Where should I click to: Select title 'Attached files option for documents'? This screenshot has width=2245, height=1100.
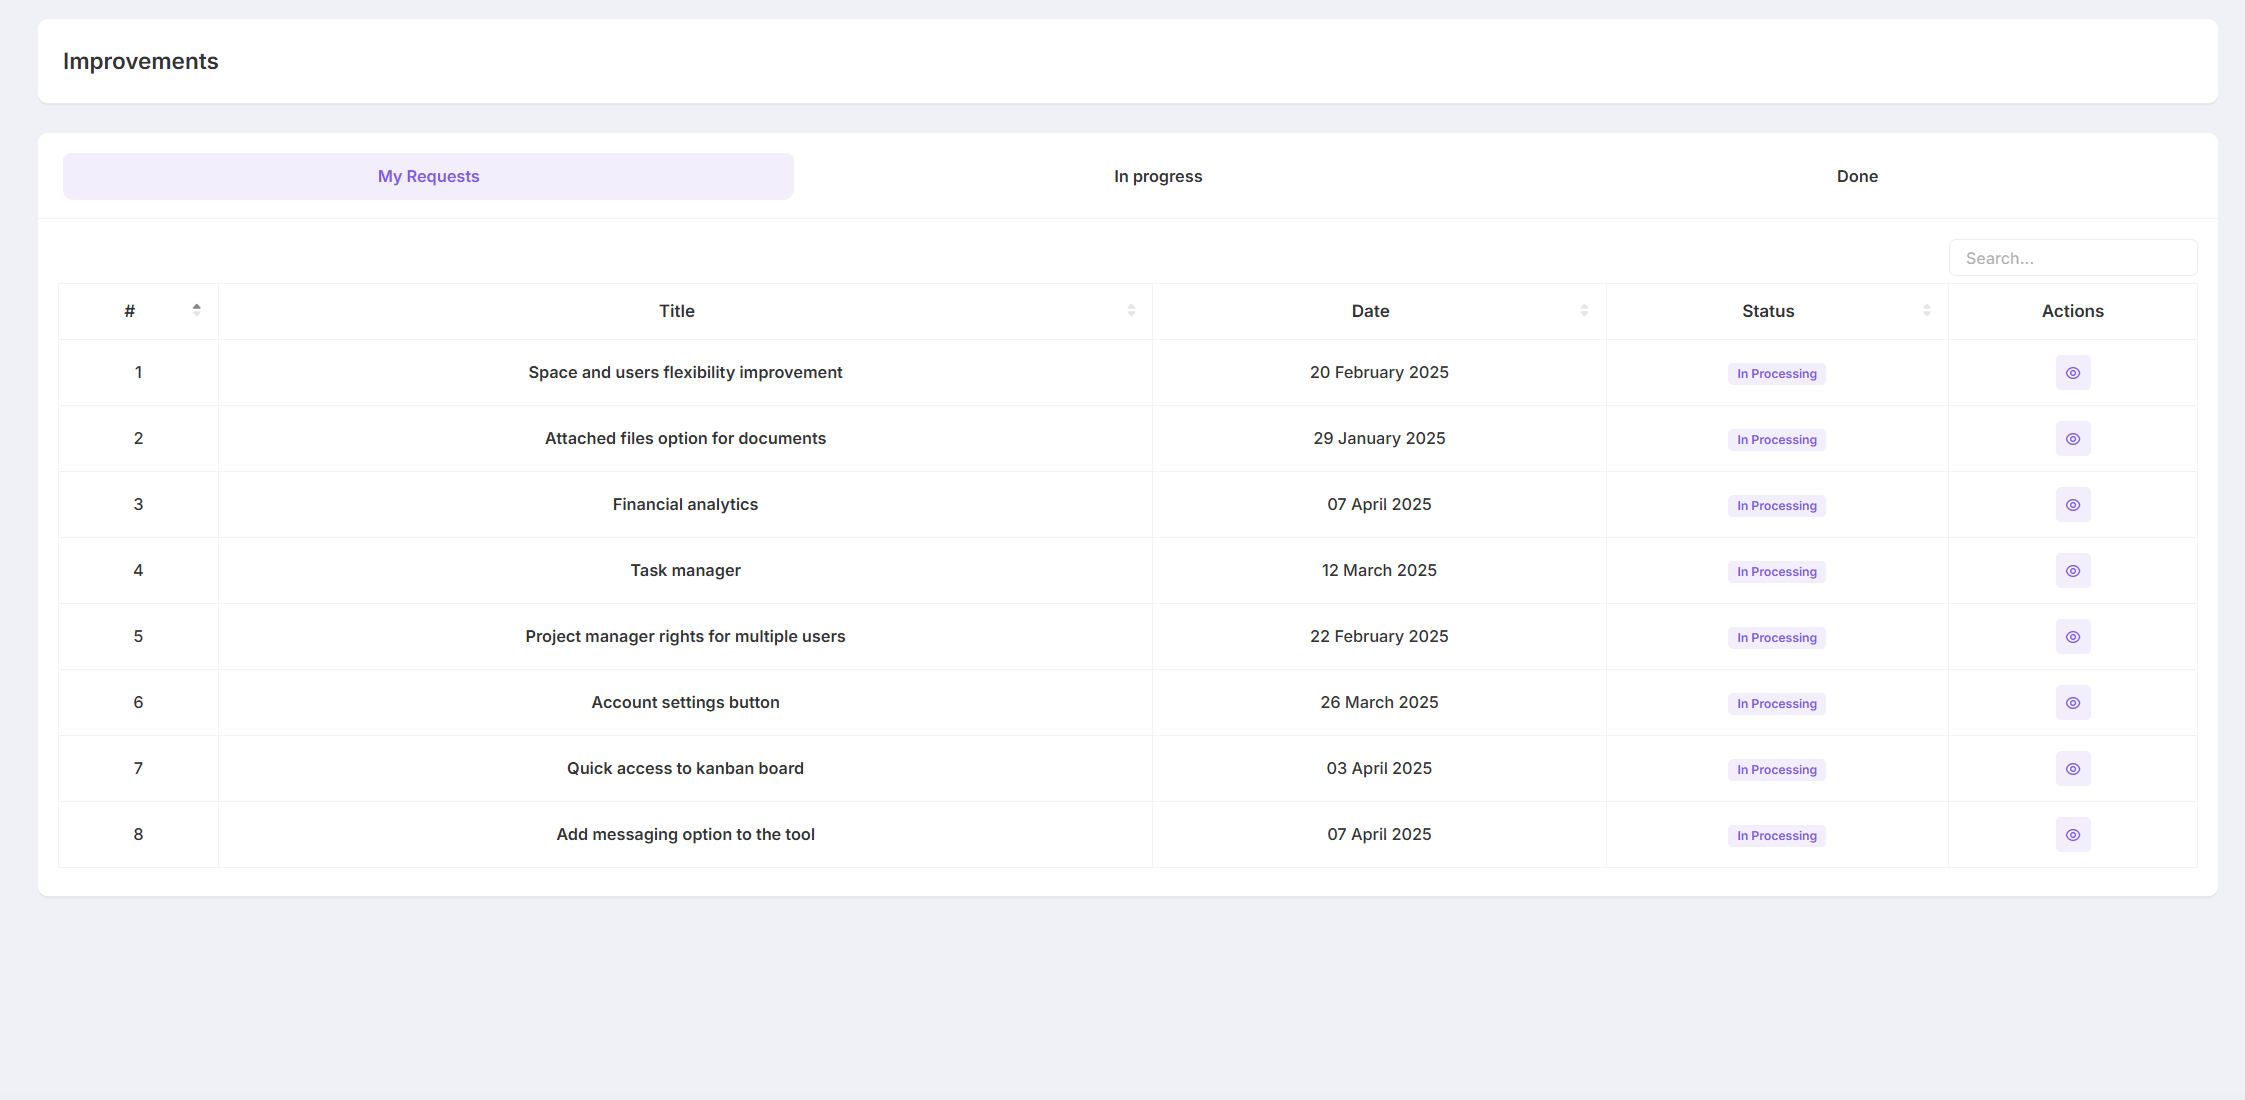(x=685, y=438)
